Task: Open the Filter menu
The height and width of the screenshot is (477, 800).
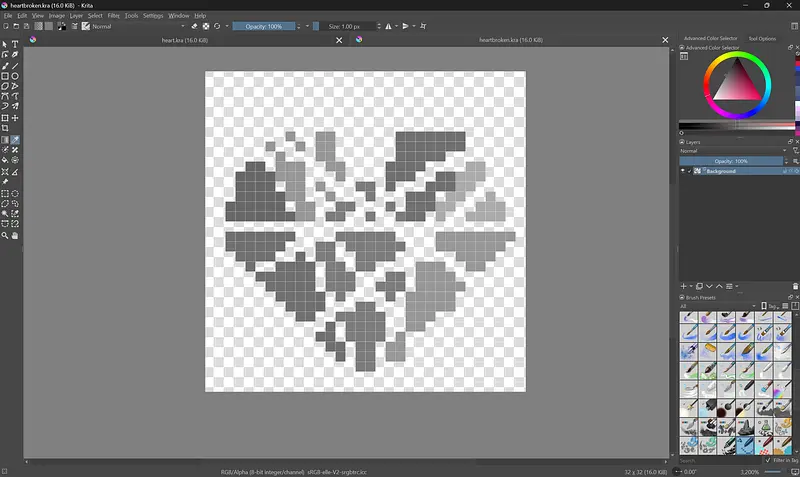Action: click(x=113, y=16)
